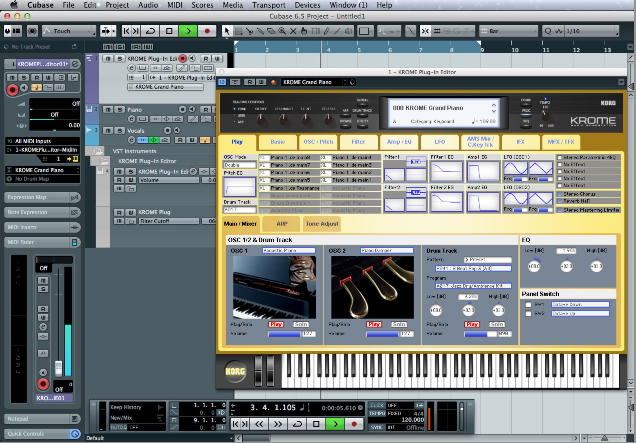Select the Glue tool in toolbar
The image size is (636, 443).
click(260, 31)
